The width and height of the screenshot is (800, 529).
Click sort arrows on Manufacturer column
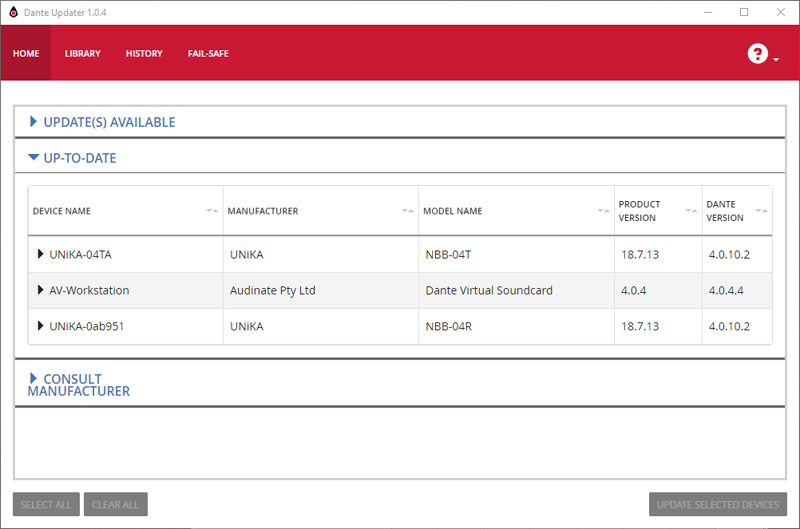coord(407,211)
